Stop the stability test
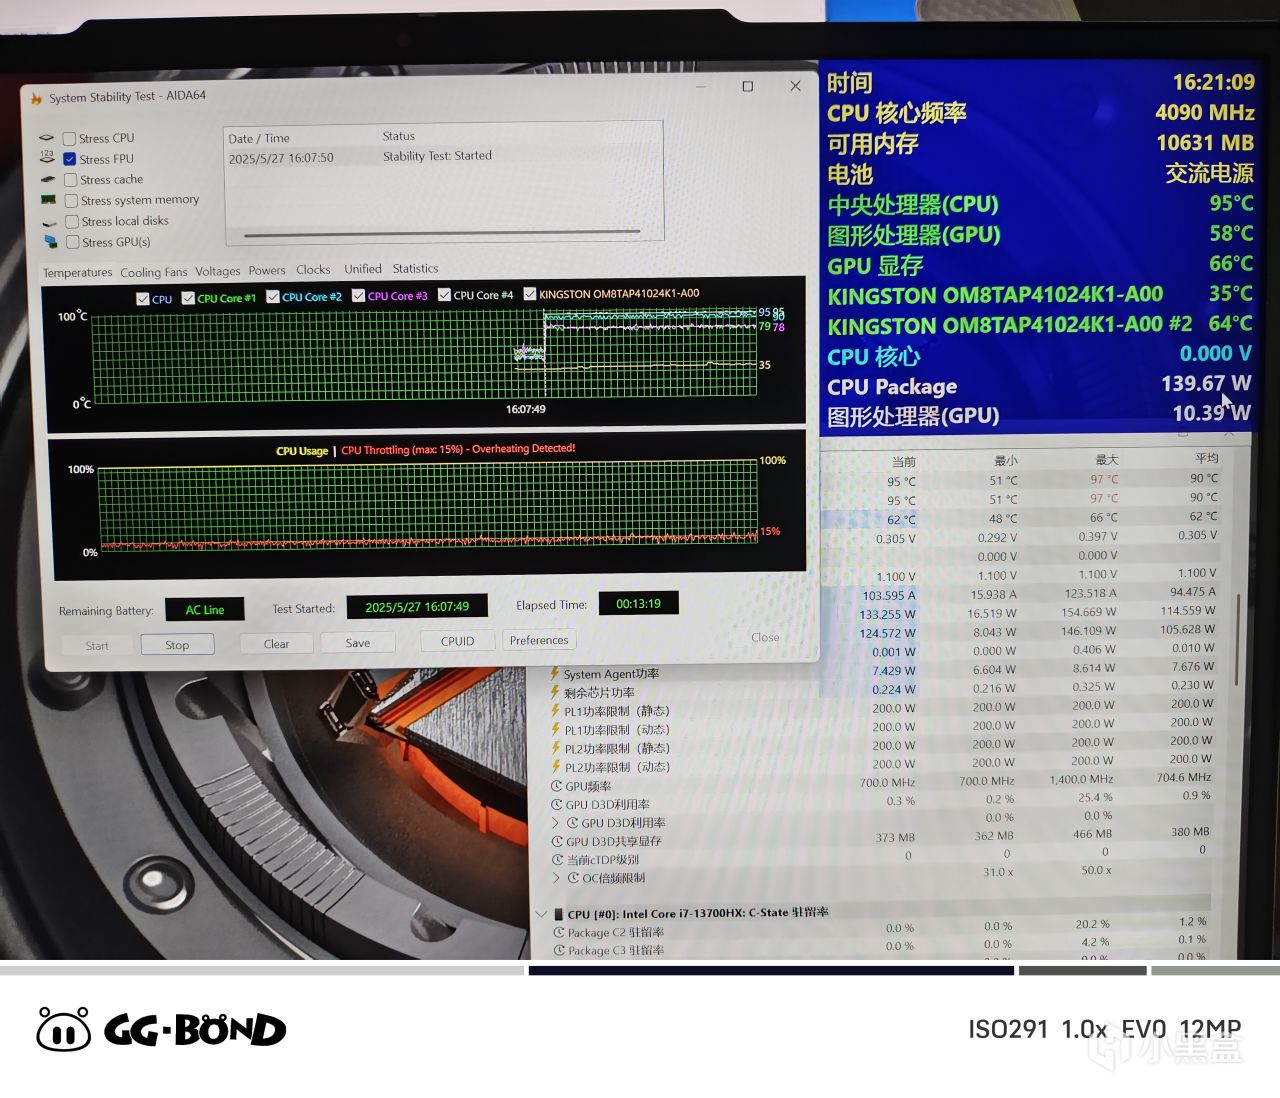The height and width of the screenshot is (1098, 1280). point(177,645)
